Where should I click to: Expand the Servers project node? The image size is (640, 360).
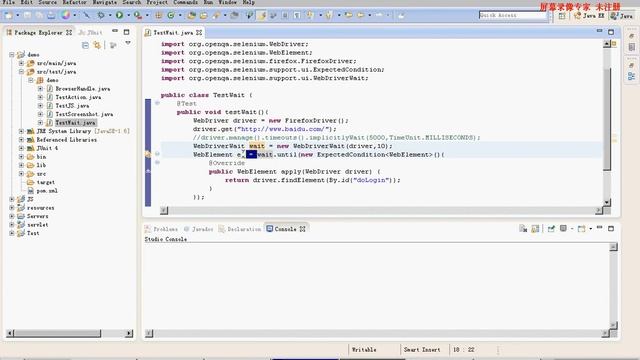[x=12, y=216]
